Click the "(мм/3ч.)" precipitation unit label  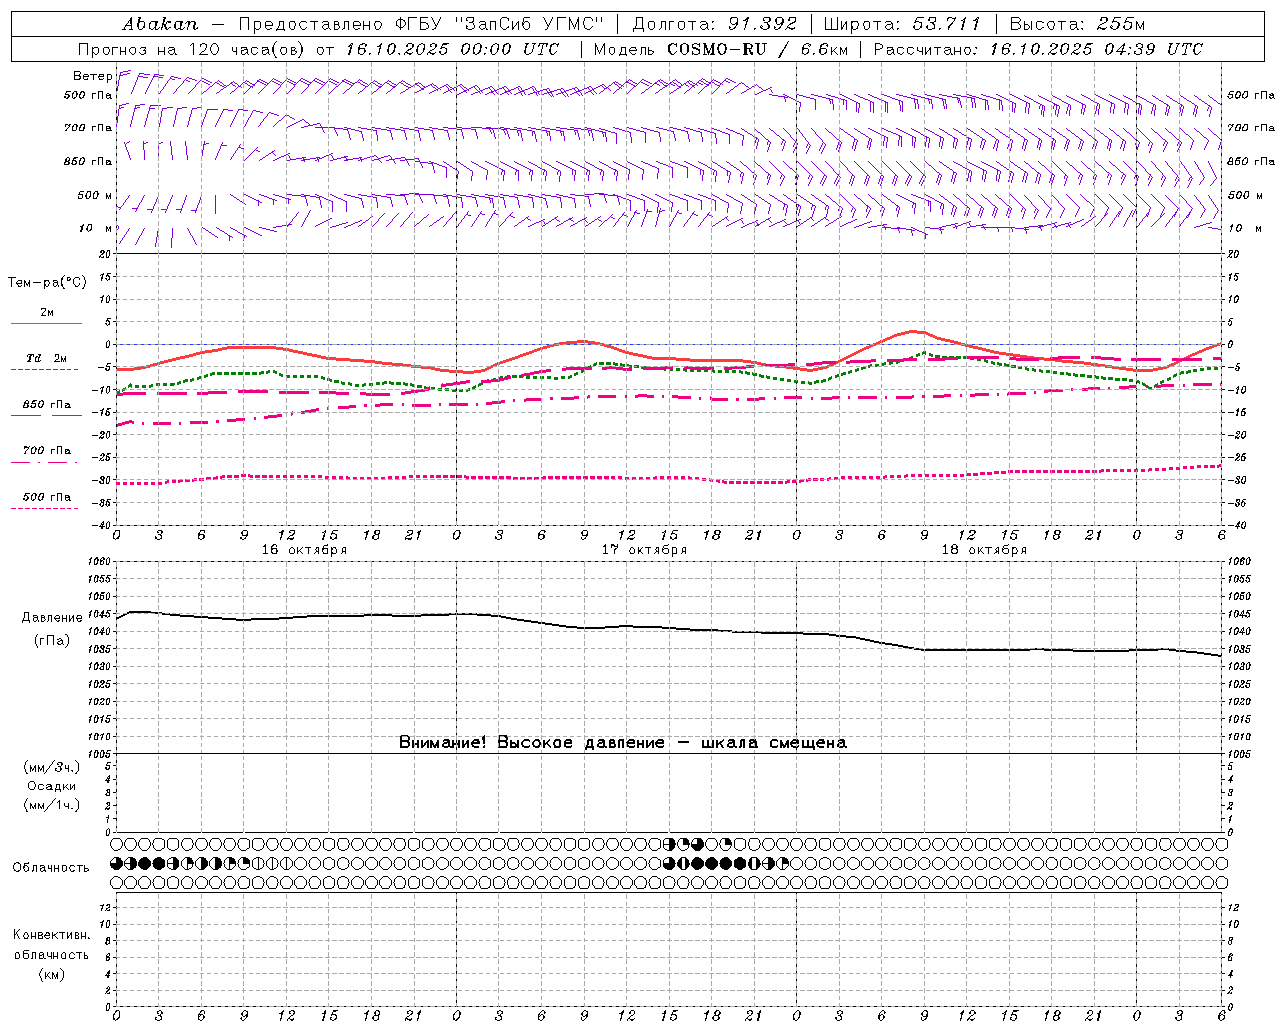[51, 768]
